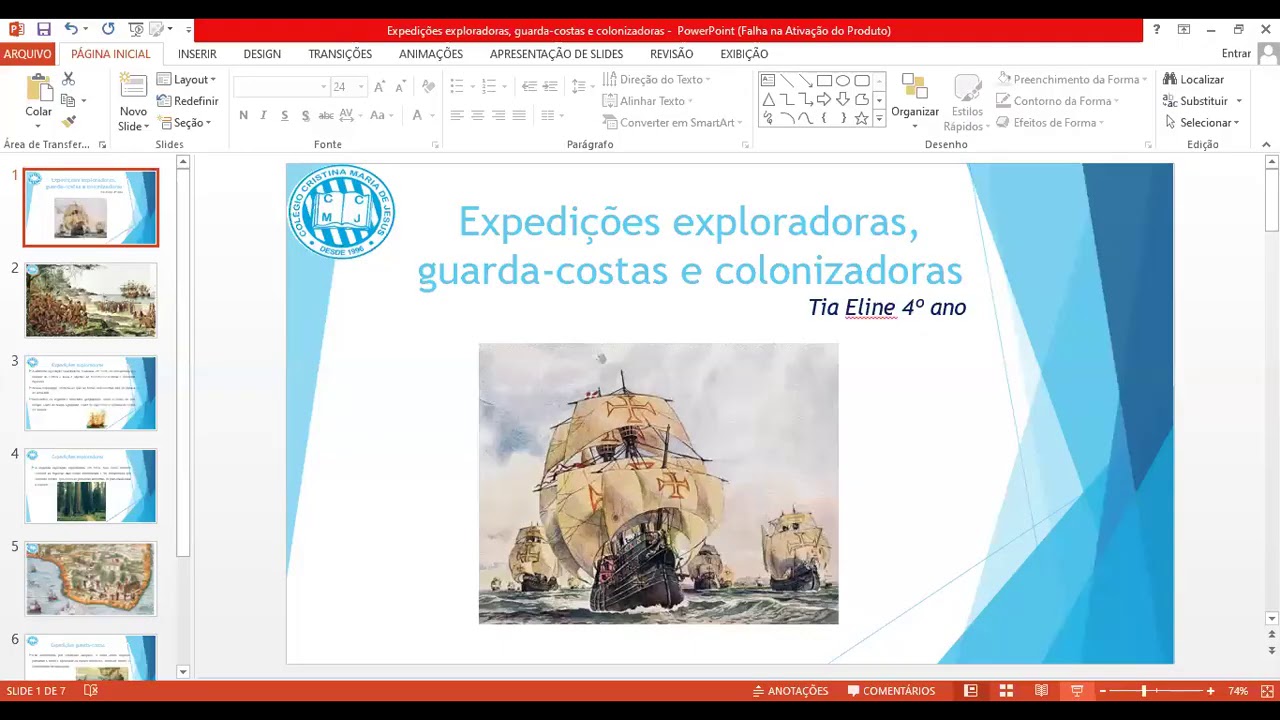Viewport: 1280px width, 720px height.
Task: Select slide 5 map thumbnail
Action: point(91,579)
